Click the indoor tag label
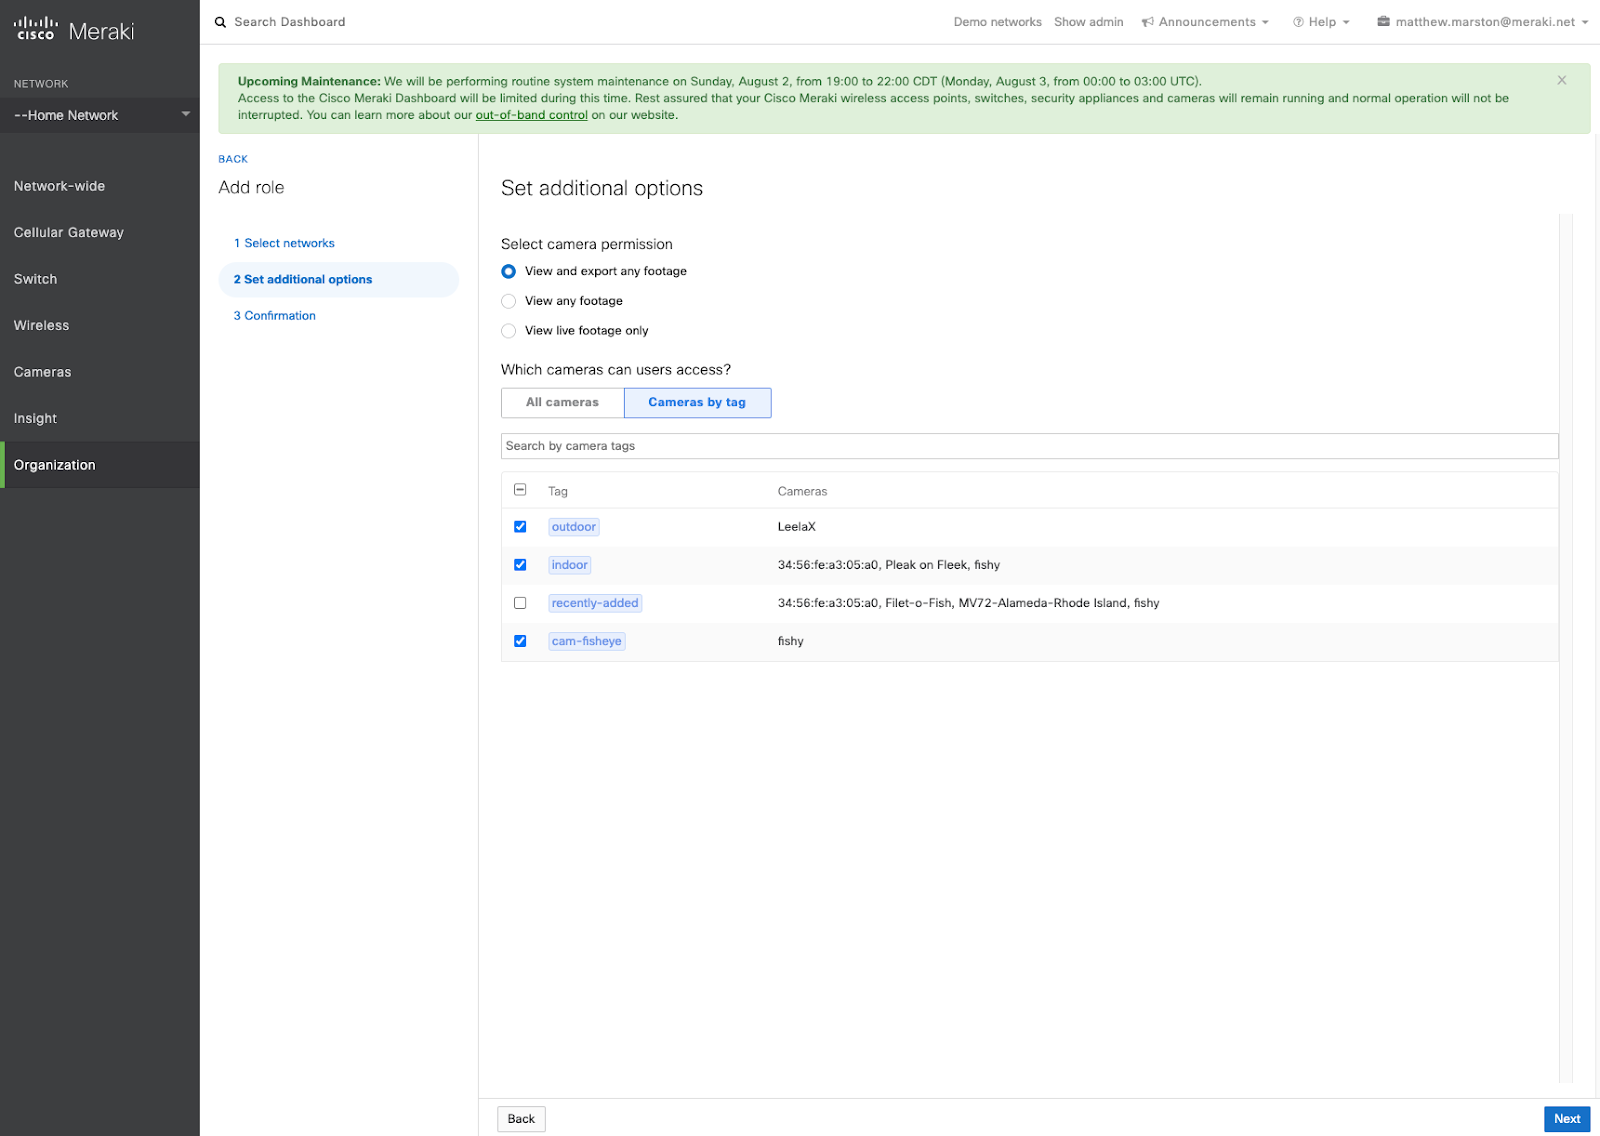The width and height of the screenshot is (1600, 1136). pyautogui.click(x=570, y=565)
